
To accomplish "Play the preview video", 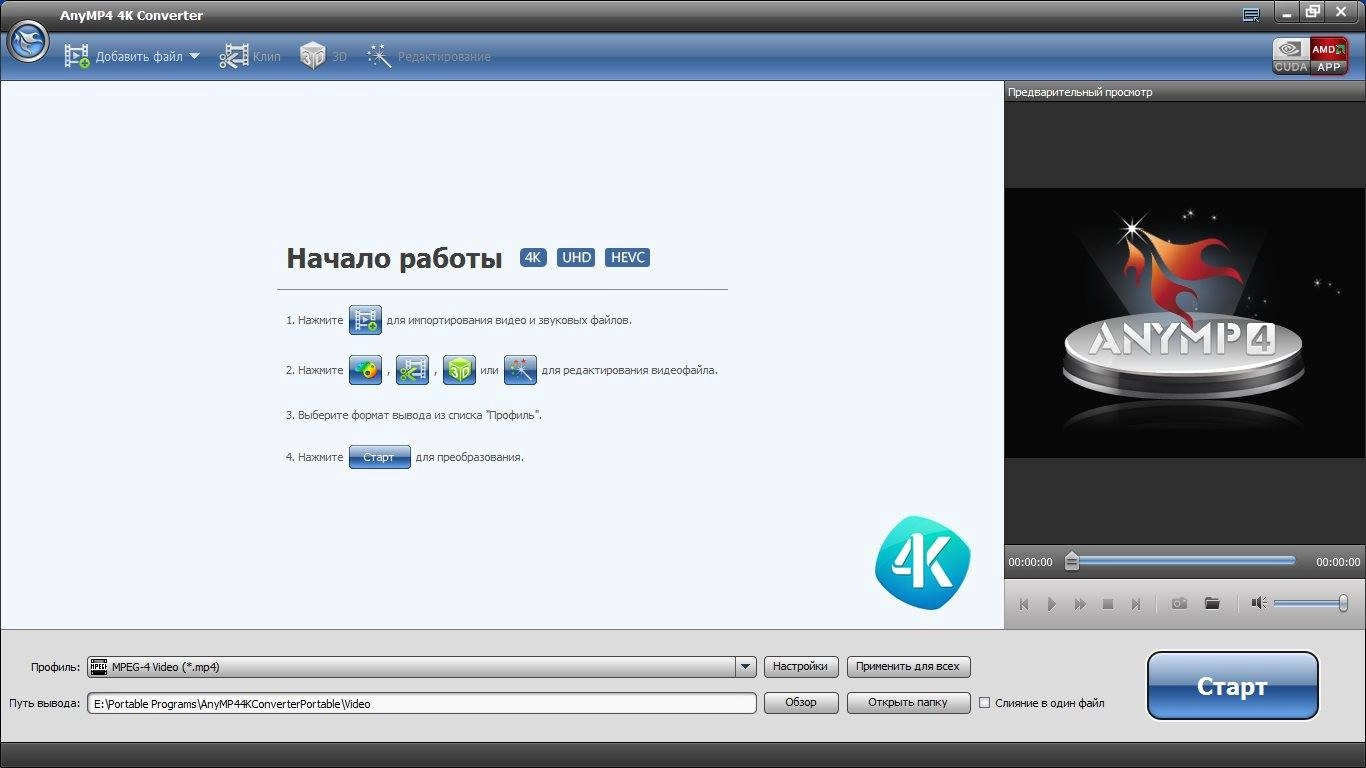I will click(x=1052, y=604).
